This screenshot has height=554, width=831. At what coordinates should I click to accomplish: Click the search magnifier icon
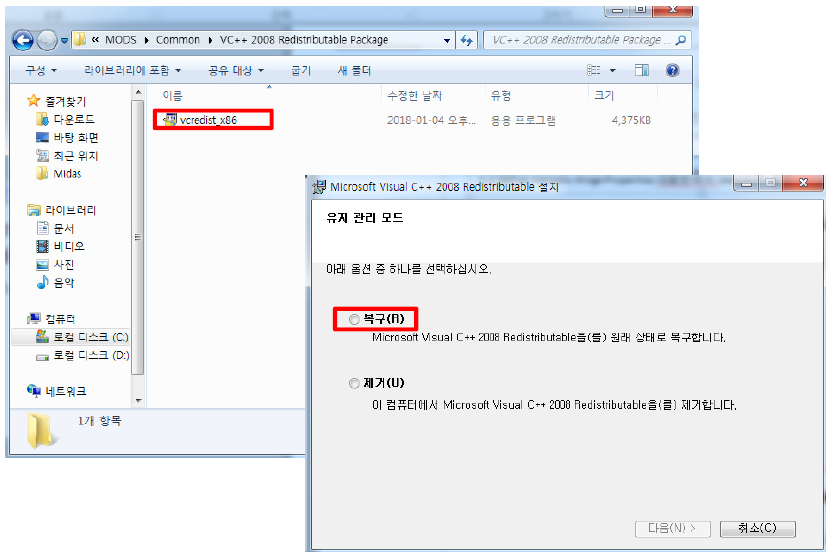681,40
